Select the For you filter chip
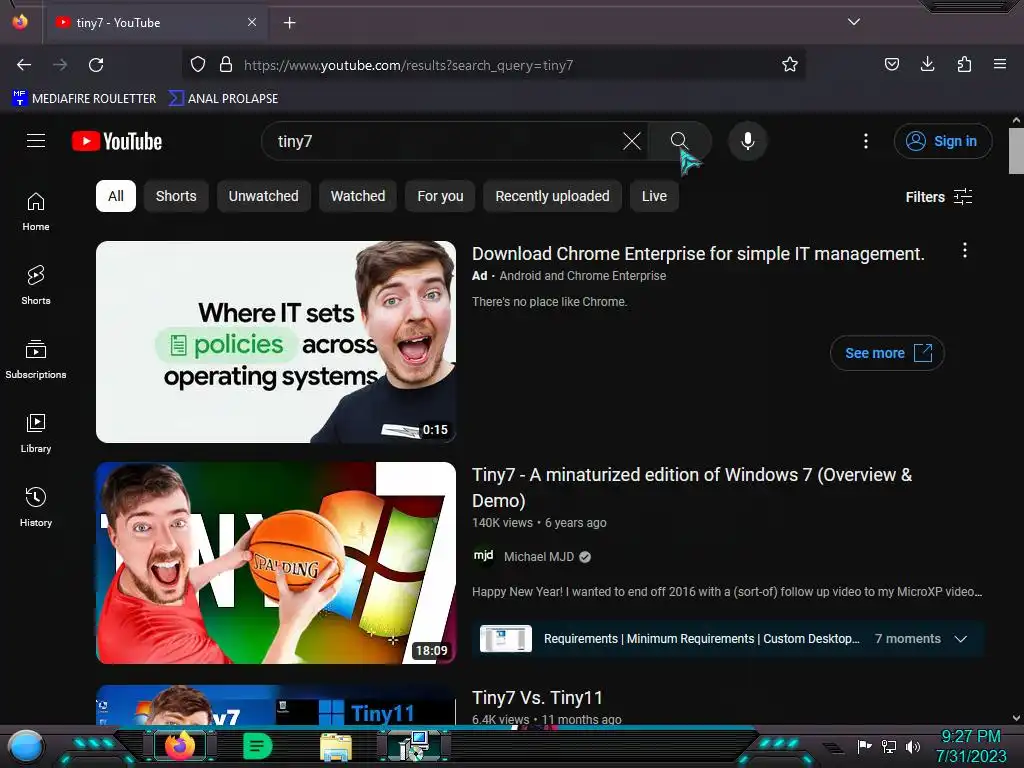This screenshot has height=768, width=1024. tap(440, 196)
